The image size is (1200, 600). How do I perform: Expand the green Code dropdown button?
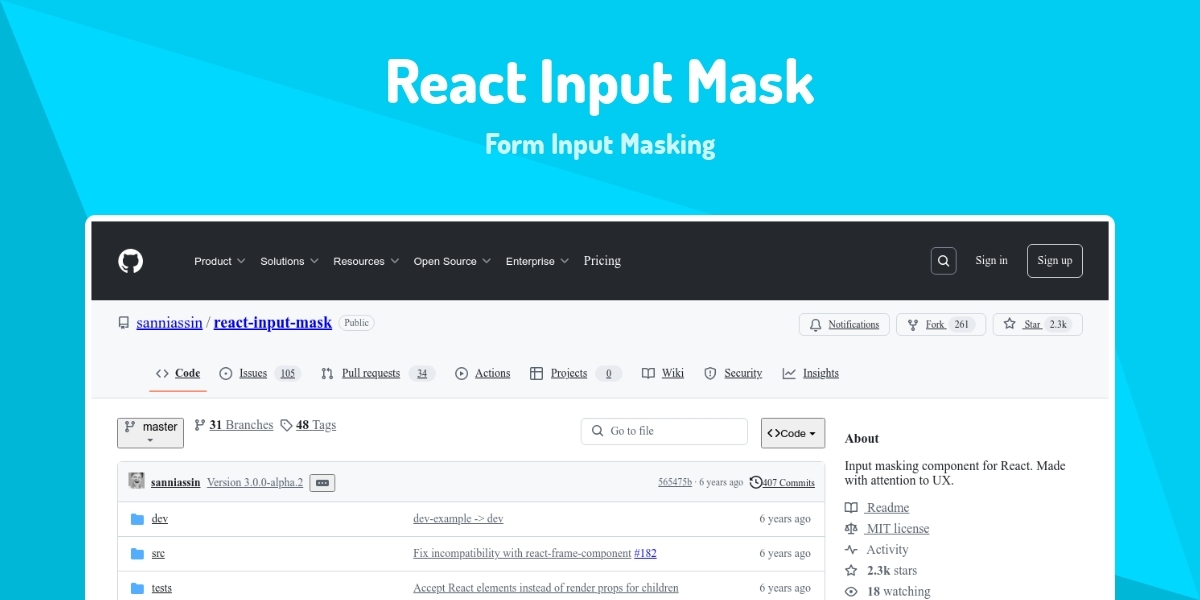pos(792,433)
